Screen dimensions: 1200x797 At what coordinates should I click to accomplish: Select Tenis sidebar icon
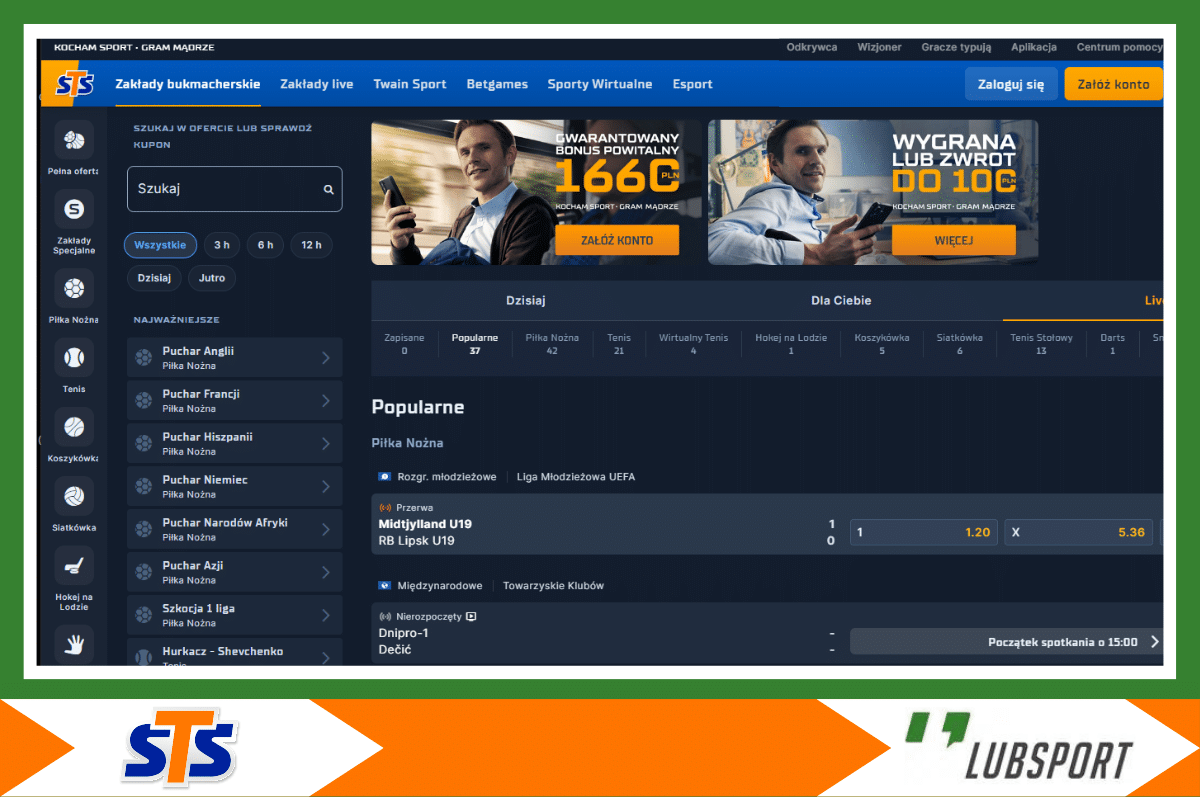[74, 357]
